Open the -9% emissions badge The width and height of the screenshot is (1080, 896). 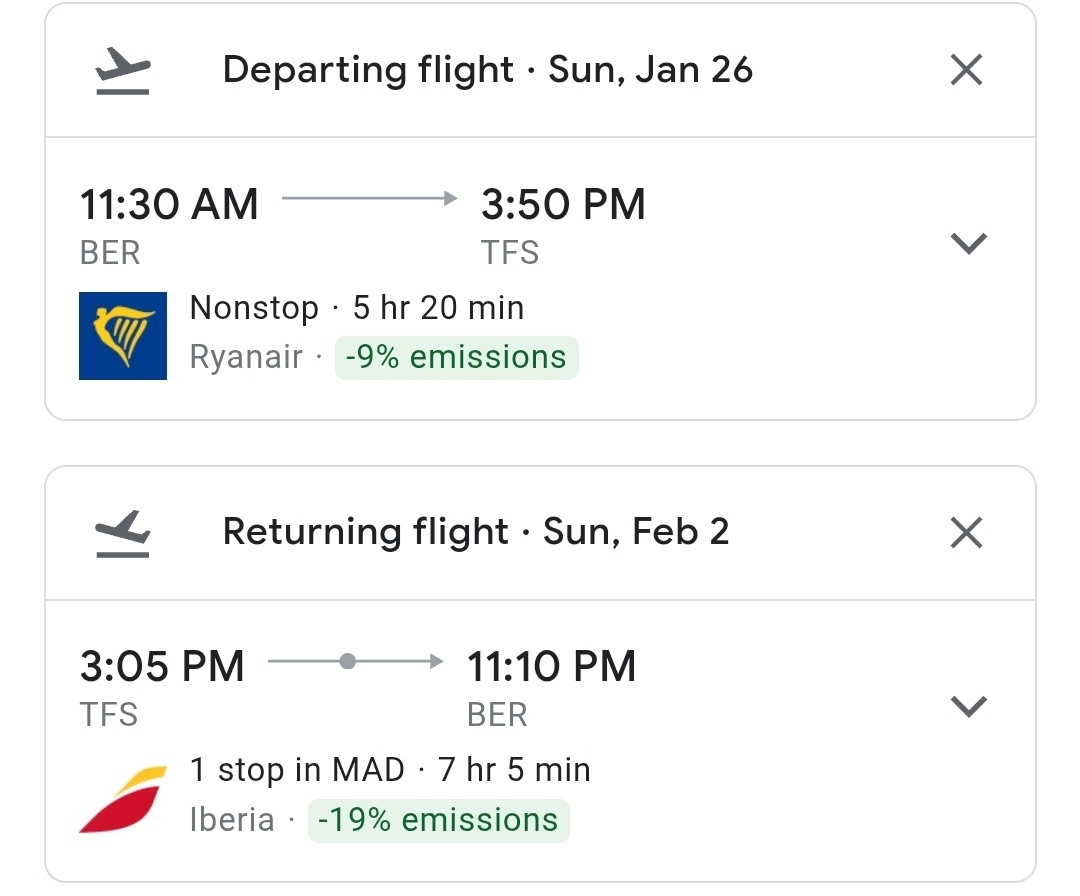457,357
